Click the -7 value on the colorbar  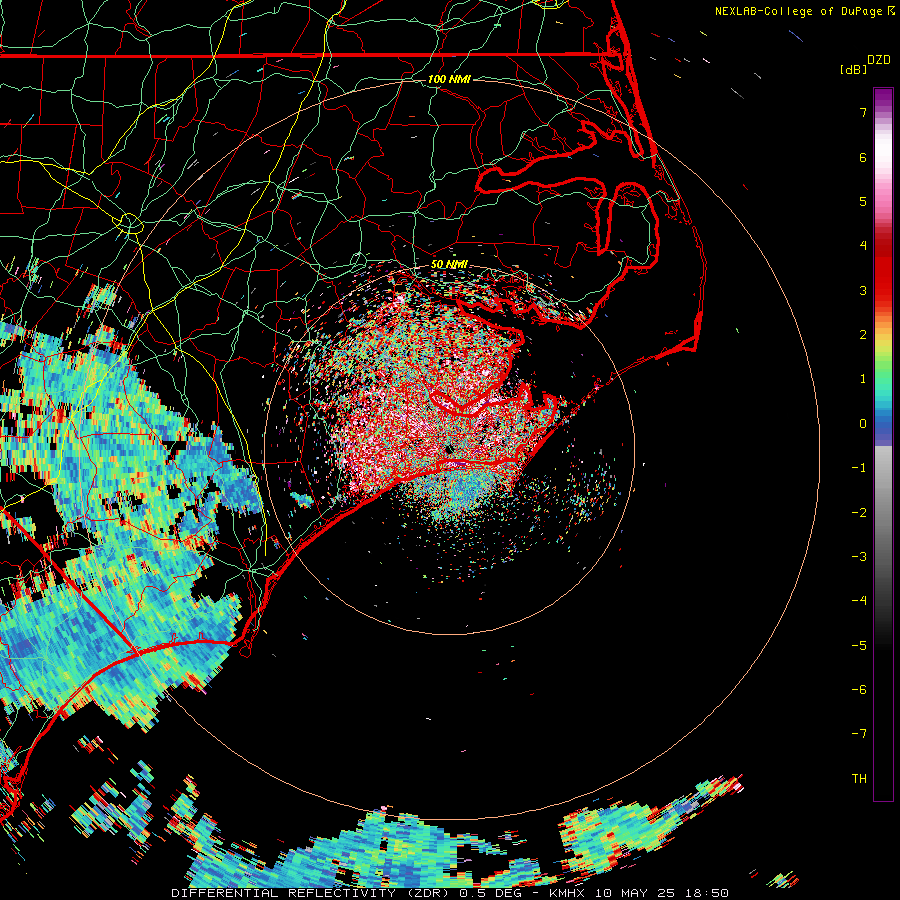(x=859, y=734)
